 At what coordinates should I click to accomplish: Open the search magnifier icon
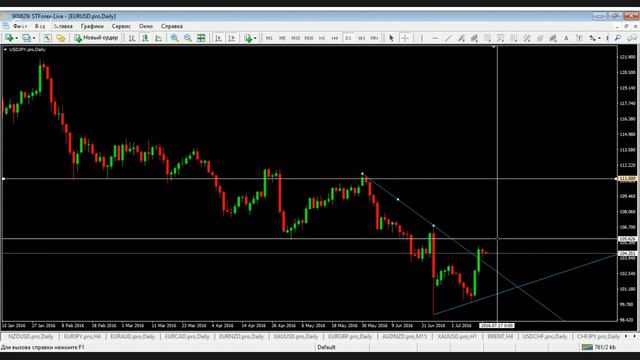pos(618,38)
